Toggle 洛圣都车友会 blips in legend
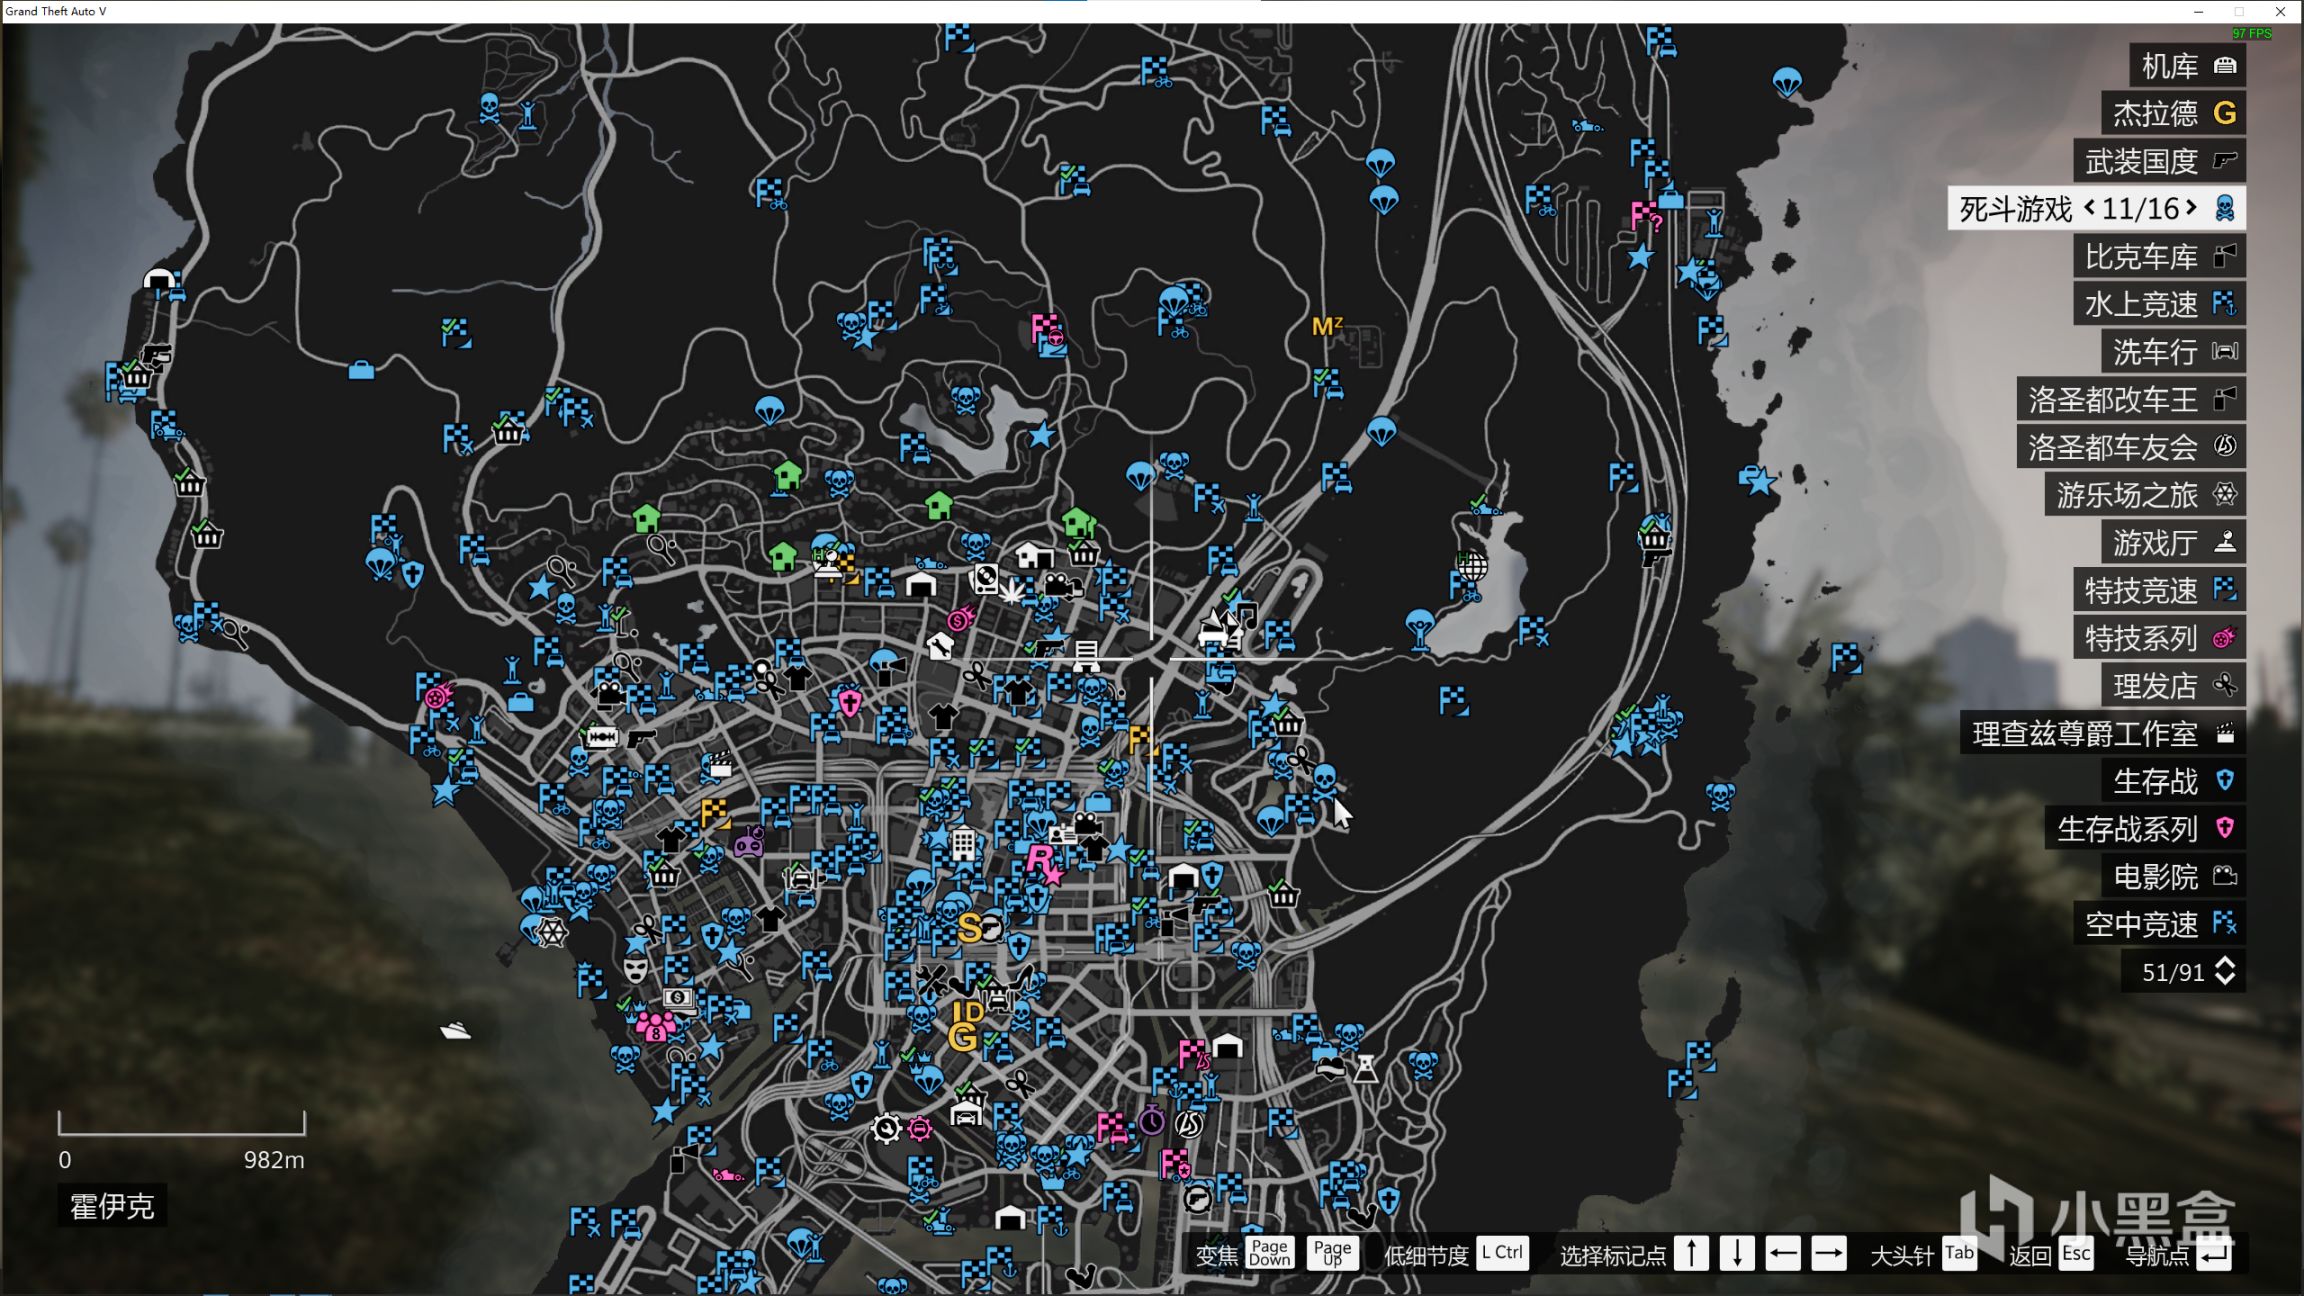2304x1296 pixels. coord(2131,447)
